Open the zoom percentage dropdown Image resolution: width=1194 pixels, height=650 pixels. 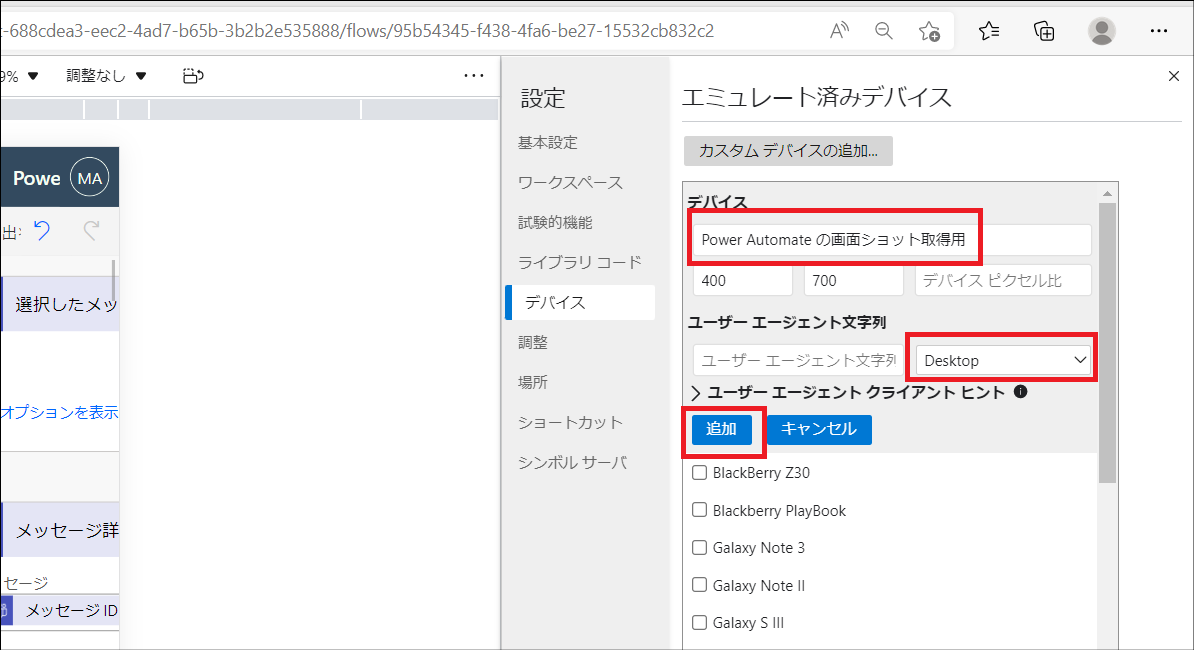pyautogui.click(x=19, y=76)
